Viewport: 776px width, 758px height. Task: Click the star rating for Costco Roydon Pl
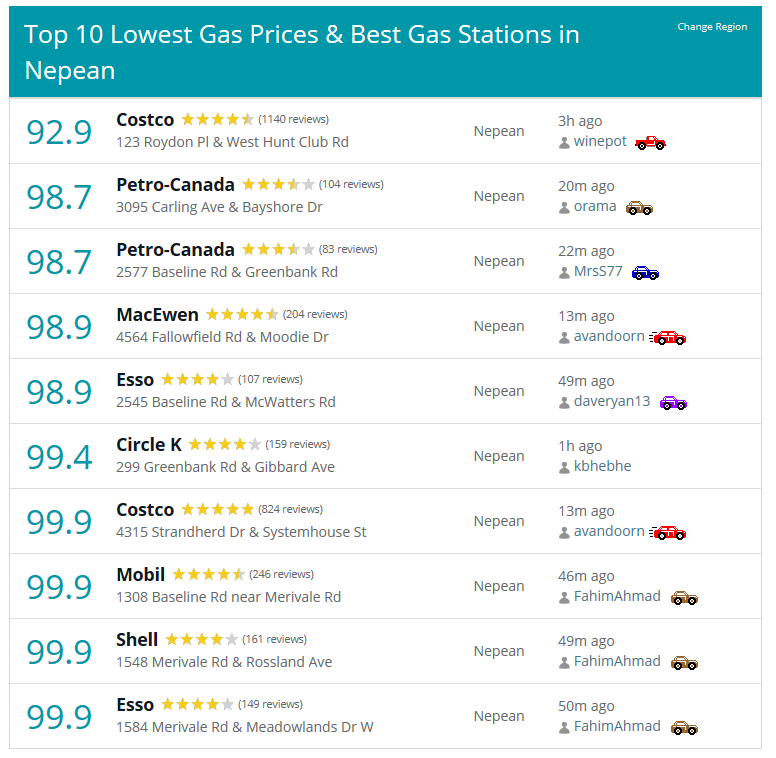(x=218, y=119)
